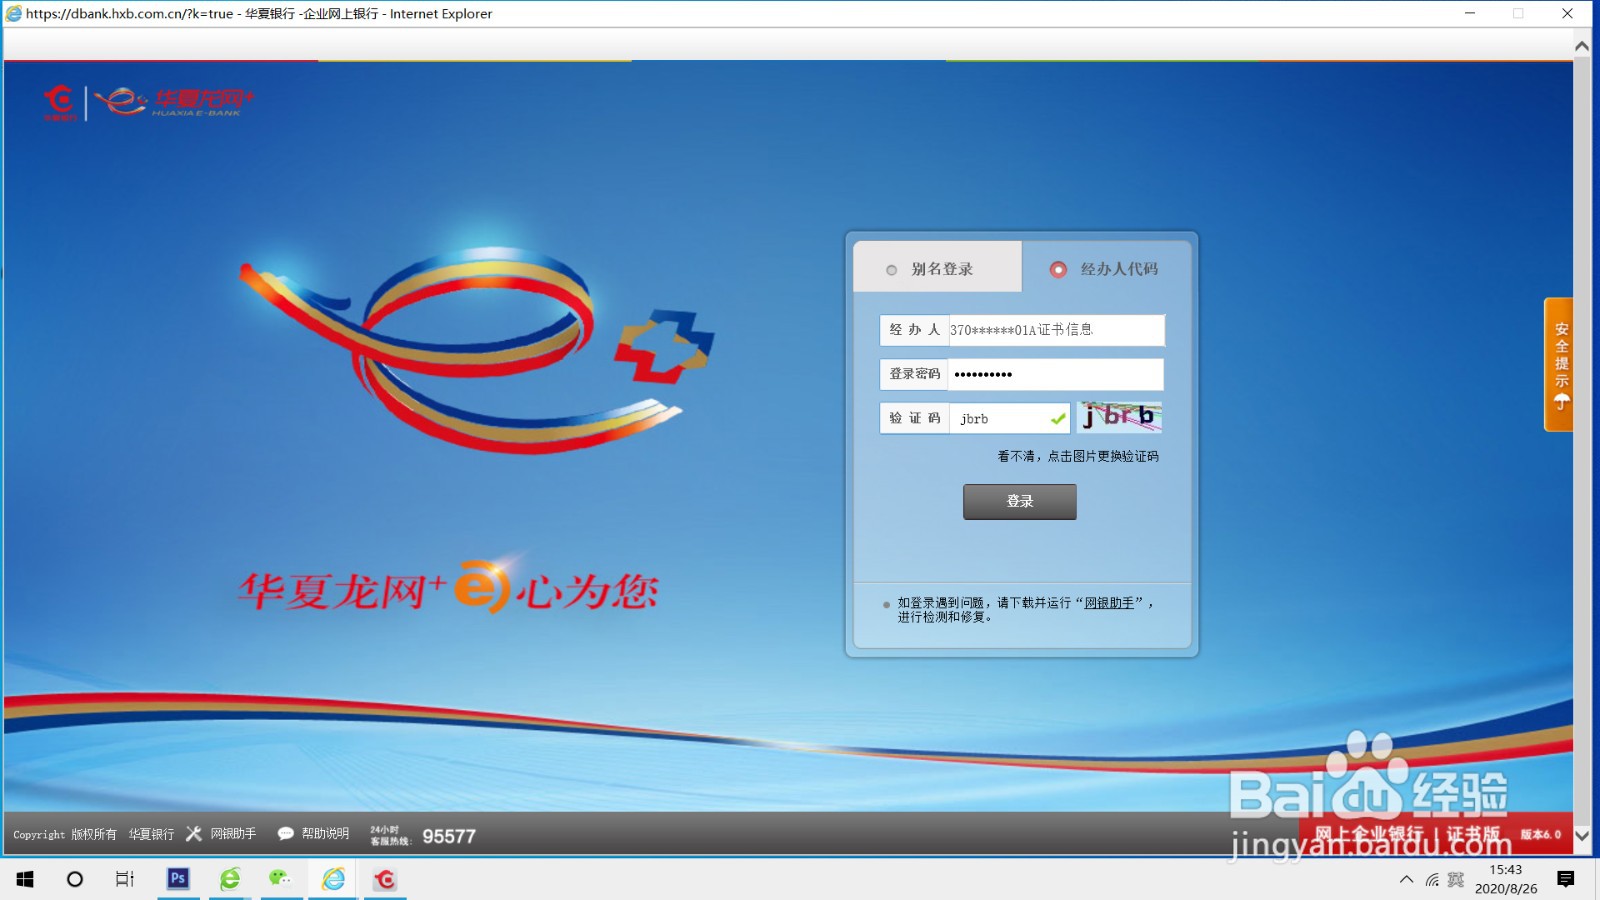Click page scrollbar down arrow

(1582, 836)
